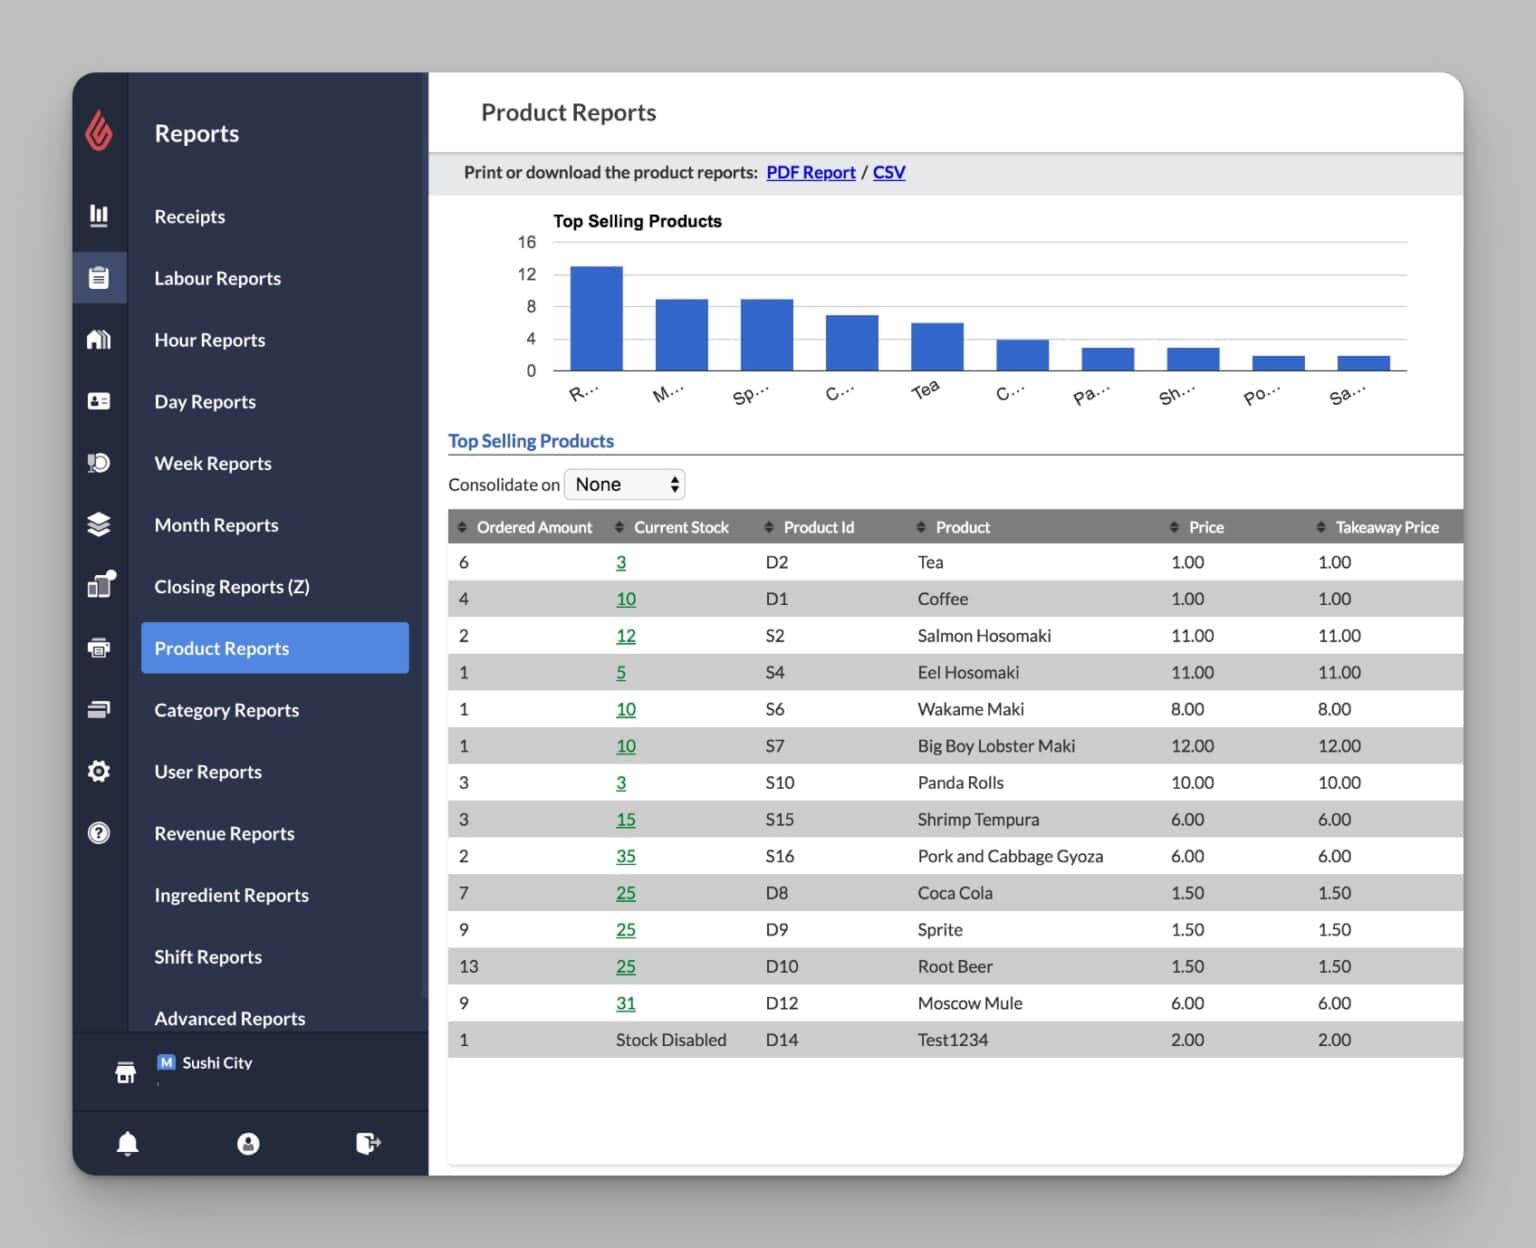Click the logout door icon
The width and height of the screenshot is (1536, 1248).
pos(368,1143)
